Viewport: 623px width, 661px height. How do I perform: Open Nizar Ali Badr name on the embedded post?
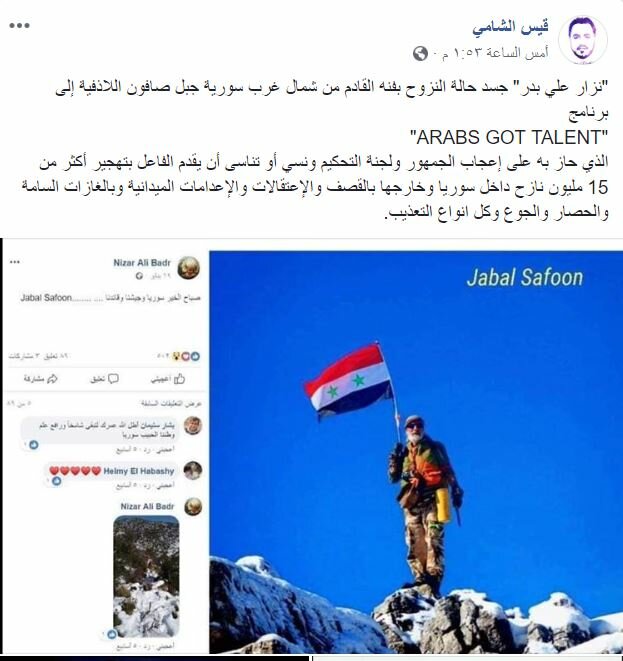tap(142, 263)
